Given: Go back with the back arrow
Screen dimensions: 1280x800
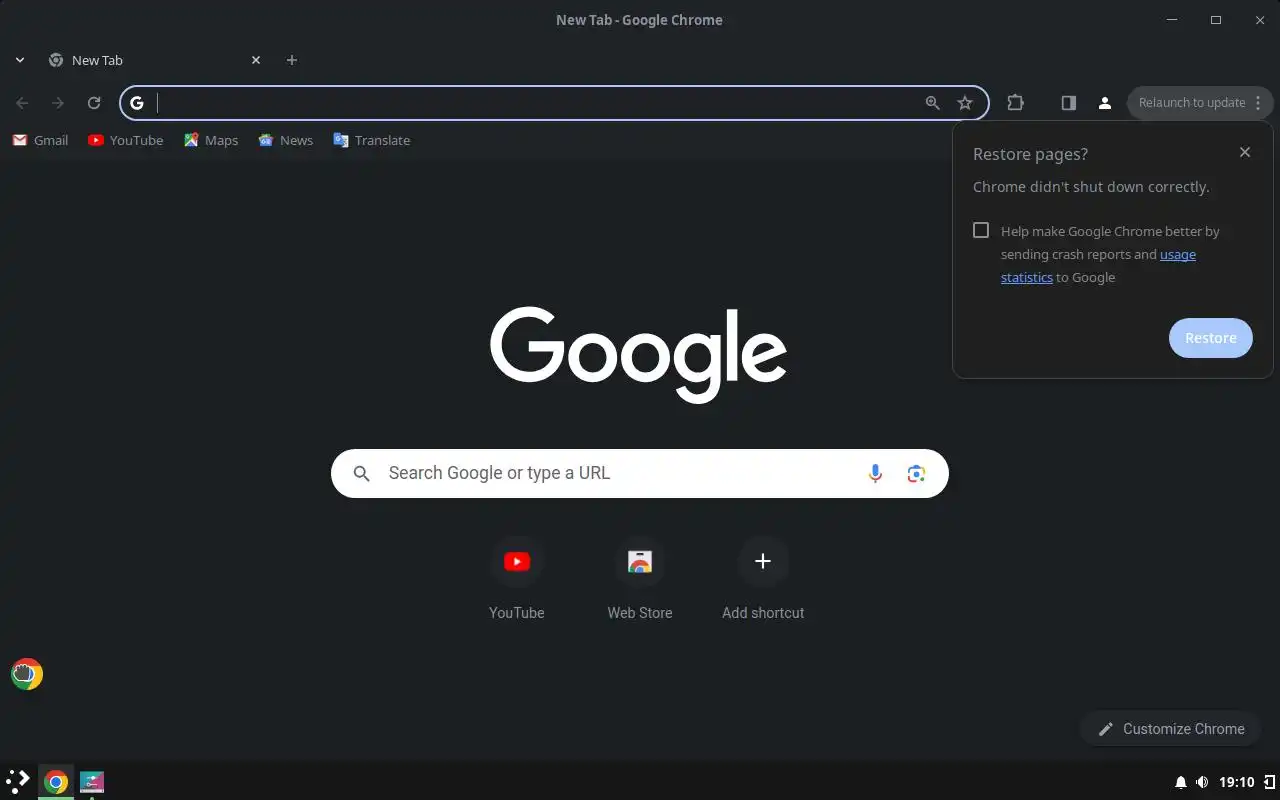Looking at the screenshot, I should (x=22, y=103).
